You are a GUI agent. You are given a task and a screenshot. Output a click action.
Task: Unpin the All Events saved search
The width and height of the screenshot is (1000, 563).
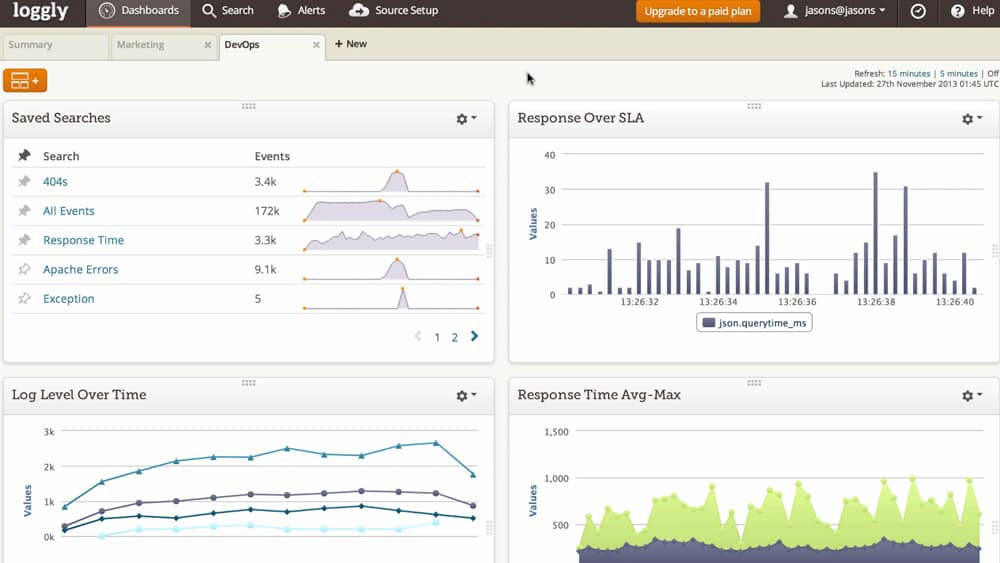tap(24, 211)
